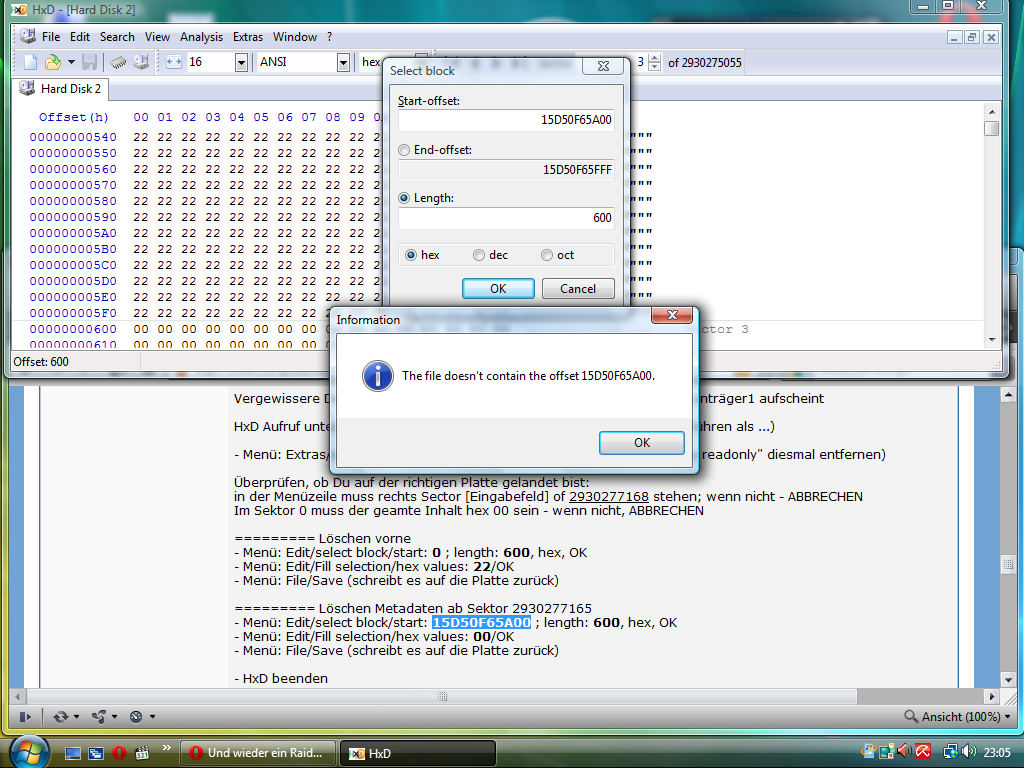Image resolution: width=1024 pixels, height=768 pixels.
Task: Select the Hard Disk 2 tab
Action: pos(60,89)
